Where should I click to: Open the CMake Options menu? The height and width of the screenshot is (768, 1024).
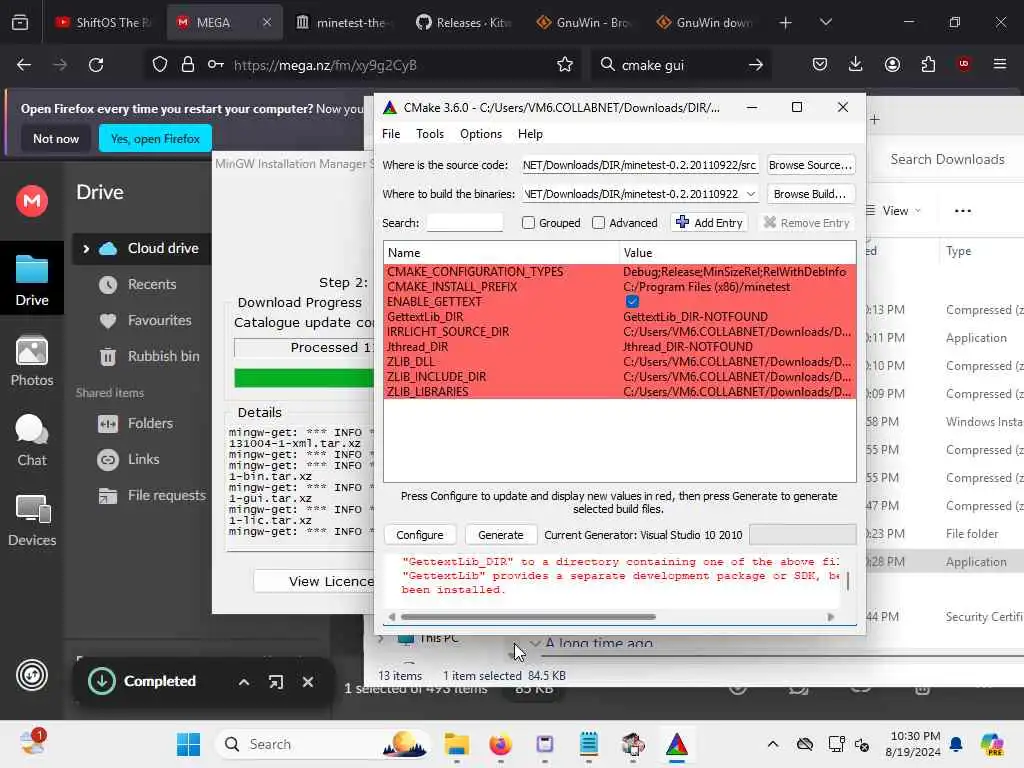(481, 134)
